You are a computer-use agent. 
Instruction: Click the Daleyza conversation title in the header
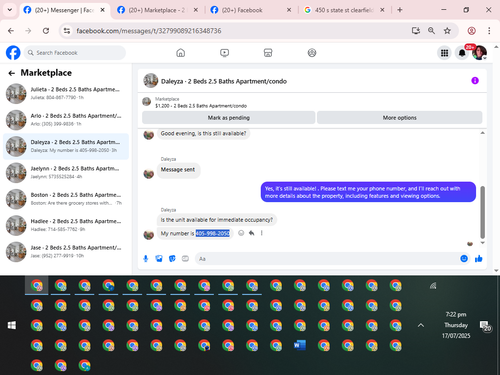pos(224,81)
